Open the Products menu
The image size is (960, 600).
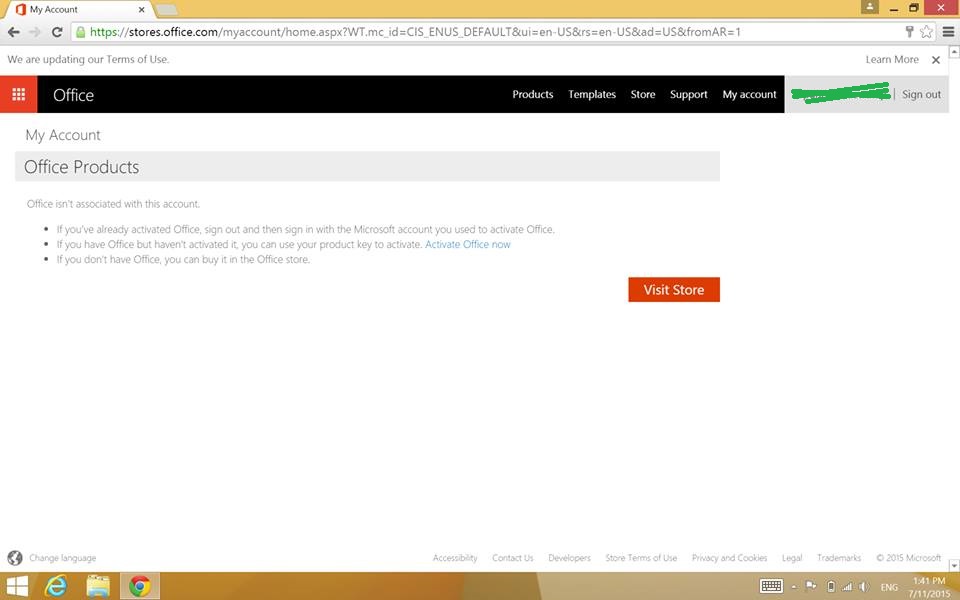[x=533, y=94]
